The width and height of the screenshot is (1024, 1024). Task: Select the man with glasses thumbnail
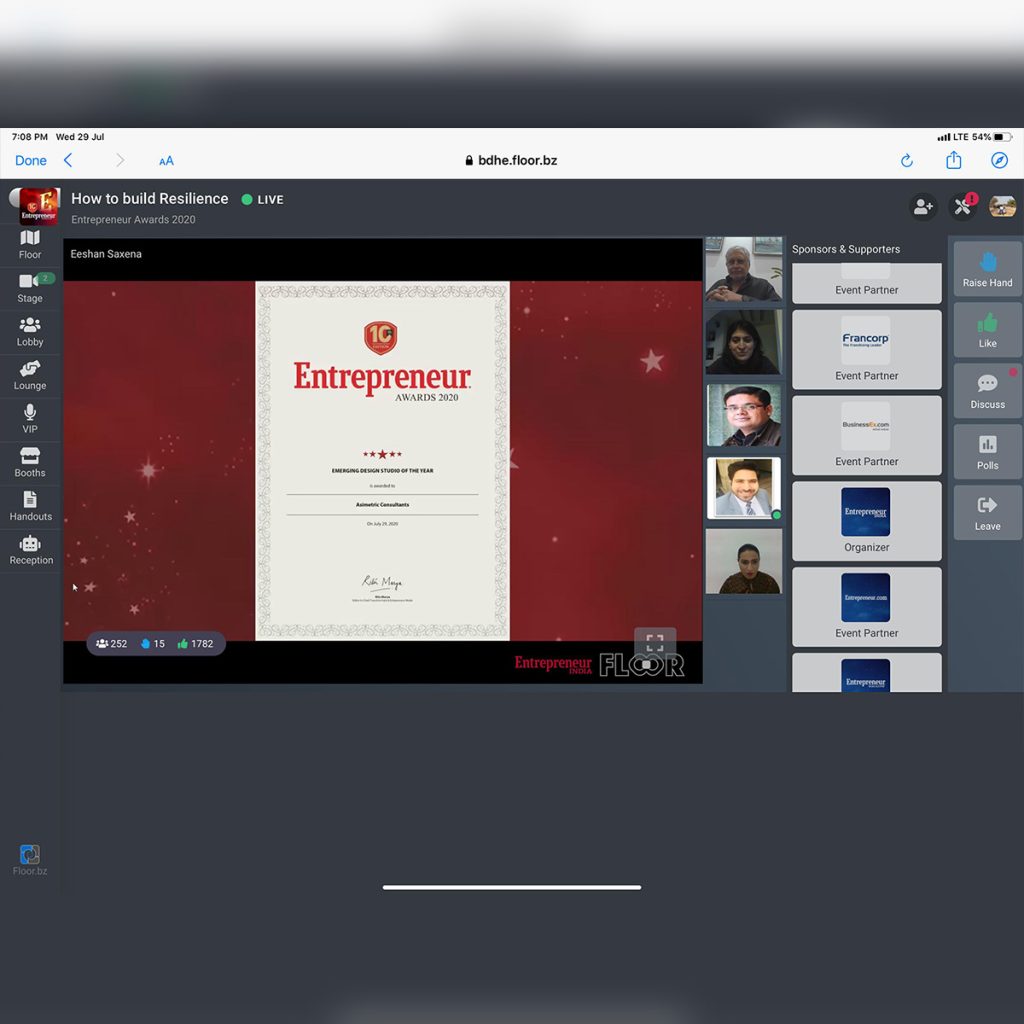(x=744, y=415)
